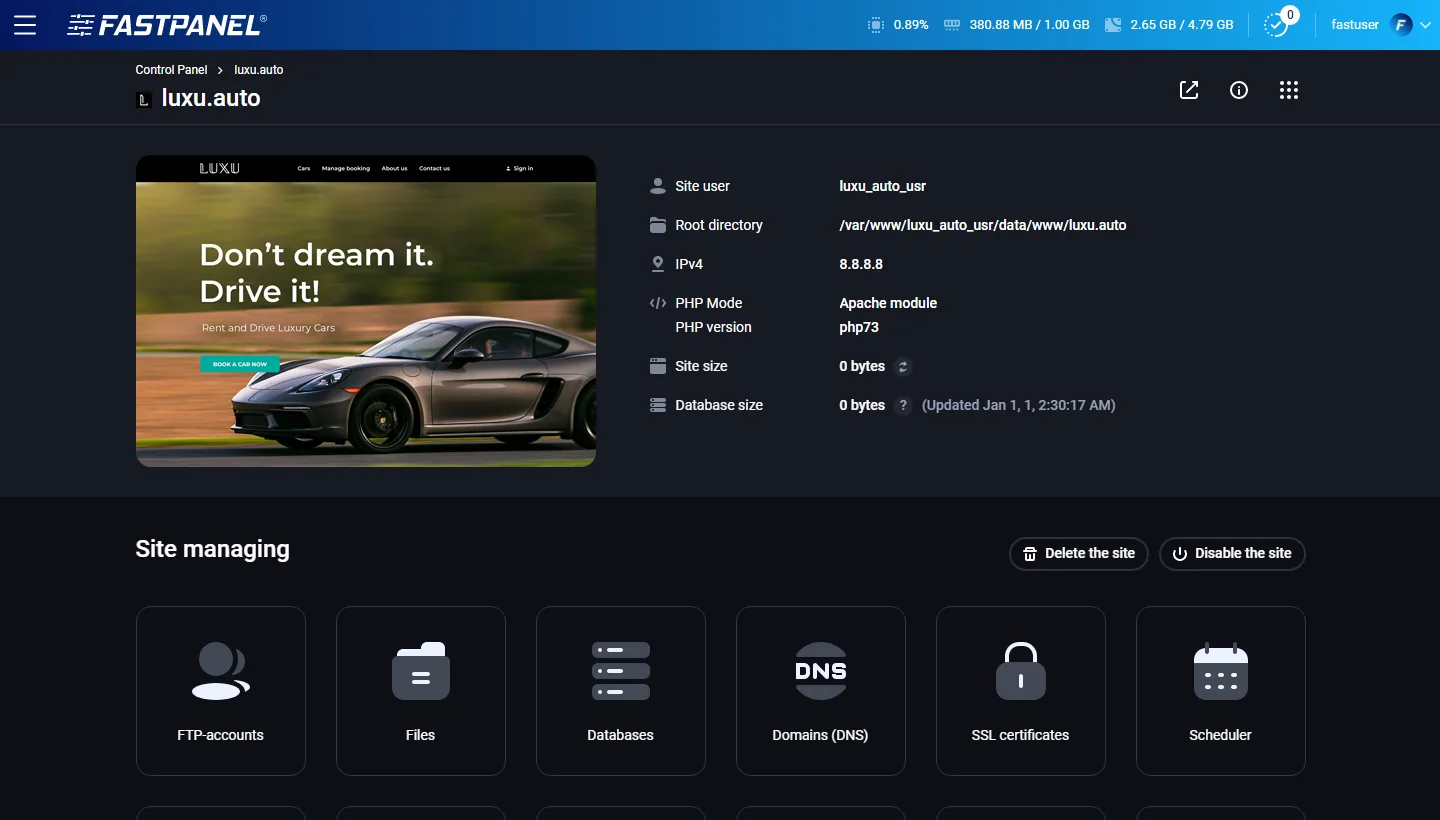Open the Databases card
1440x820 pixels.
pyautogui.click(x=621, y=691)
